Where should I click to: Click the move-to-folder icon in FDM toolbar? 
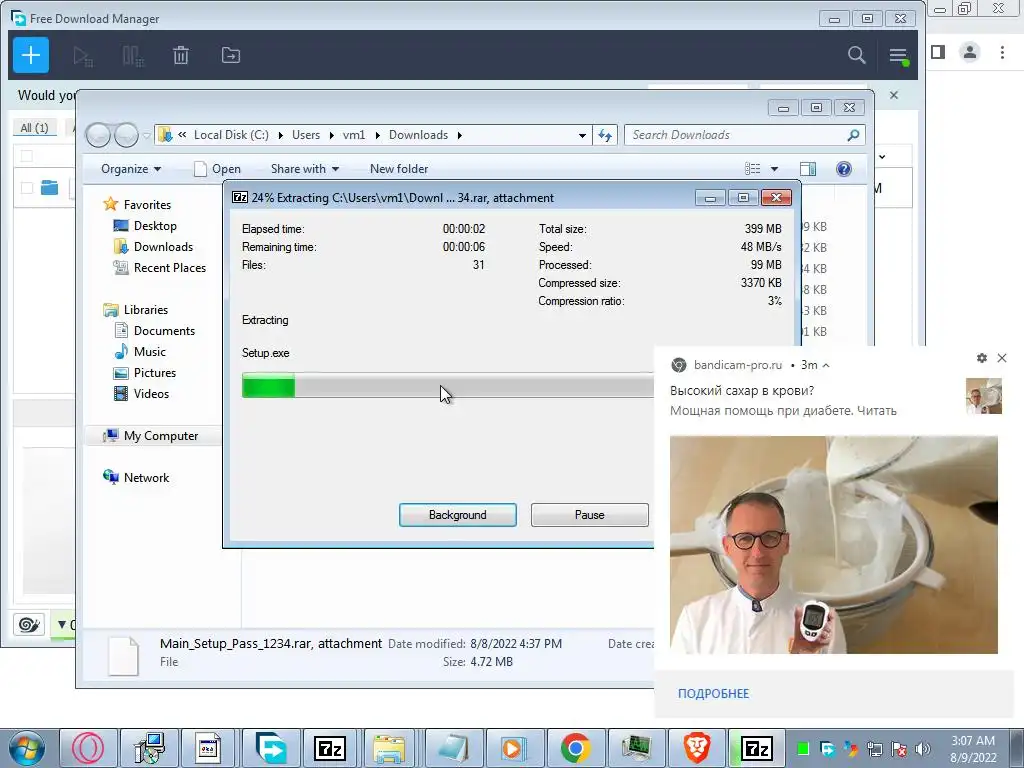click(x=231, y=56)
